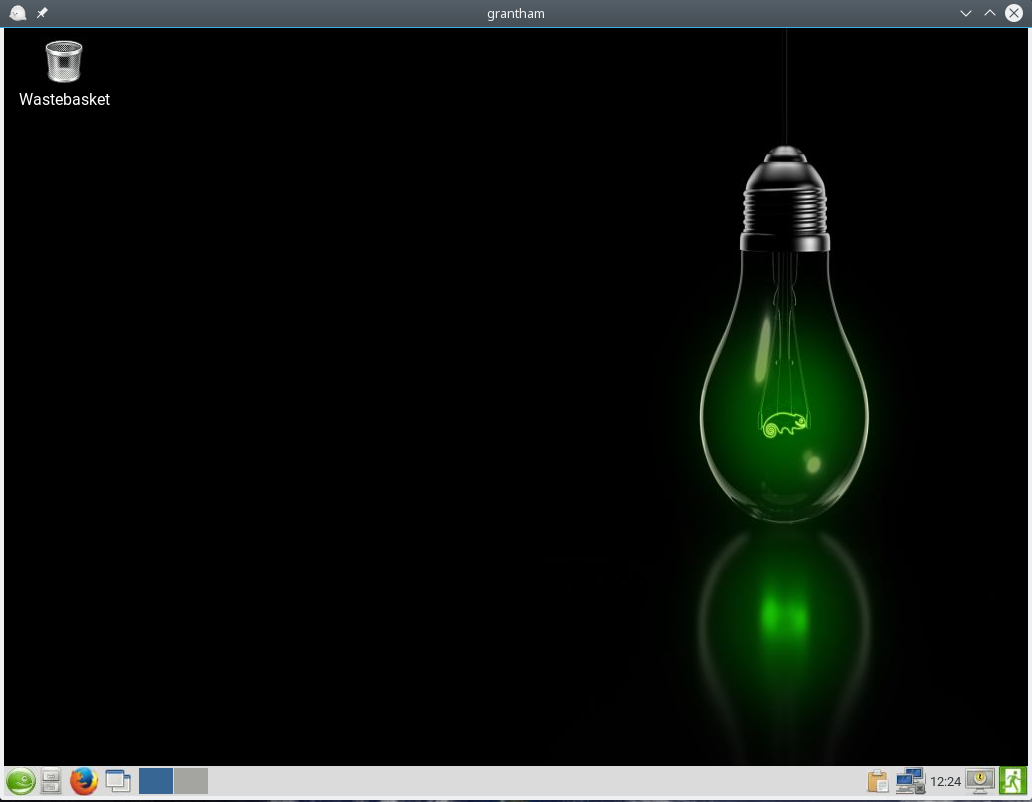The height and width of the screenshot is (802, 1032).
Task: Open the clipboard manager tray icon
Action: pyautogui.click(x=878, y=782)
